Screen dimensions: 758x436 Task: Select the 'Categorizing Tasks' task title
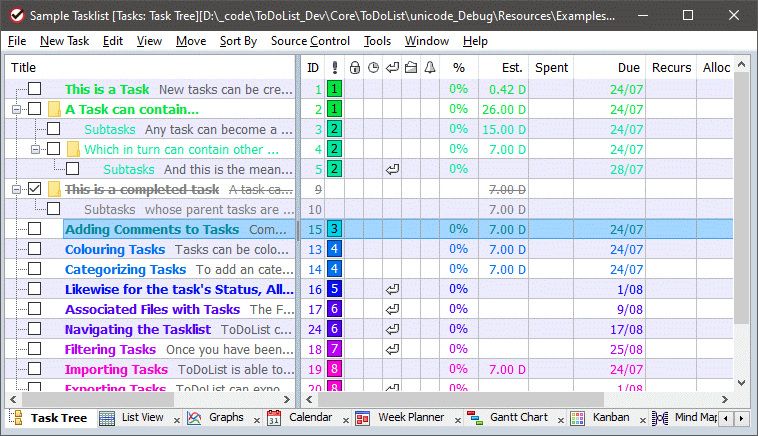point(125,269)
